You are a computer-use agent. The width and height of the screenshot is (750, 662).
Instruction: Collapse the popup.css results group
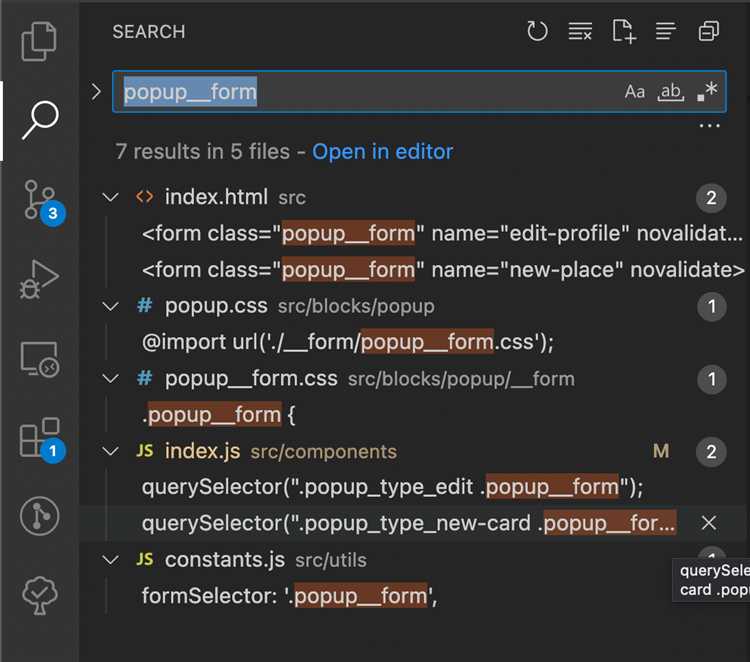[110, 307]
